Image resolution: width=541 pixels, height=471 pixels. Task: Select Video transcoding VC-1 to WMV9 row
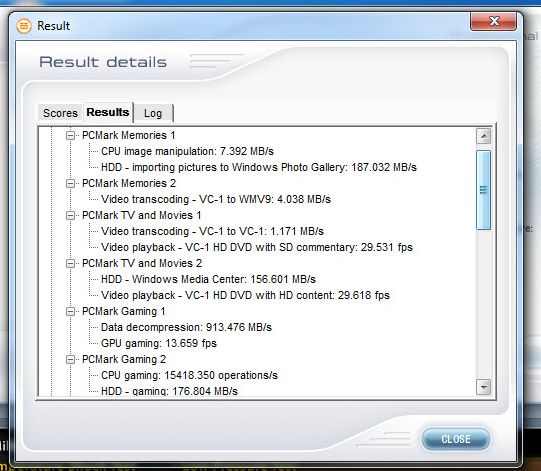[216, 199]
